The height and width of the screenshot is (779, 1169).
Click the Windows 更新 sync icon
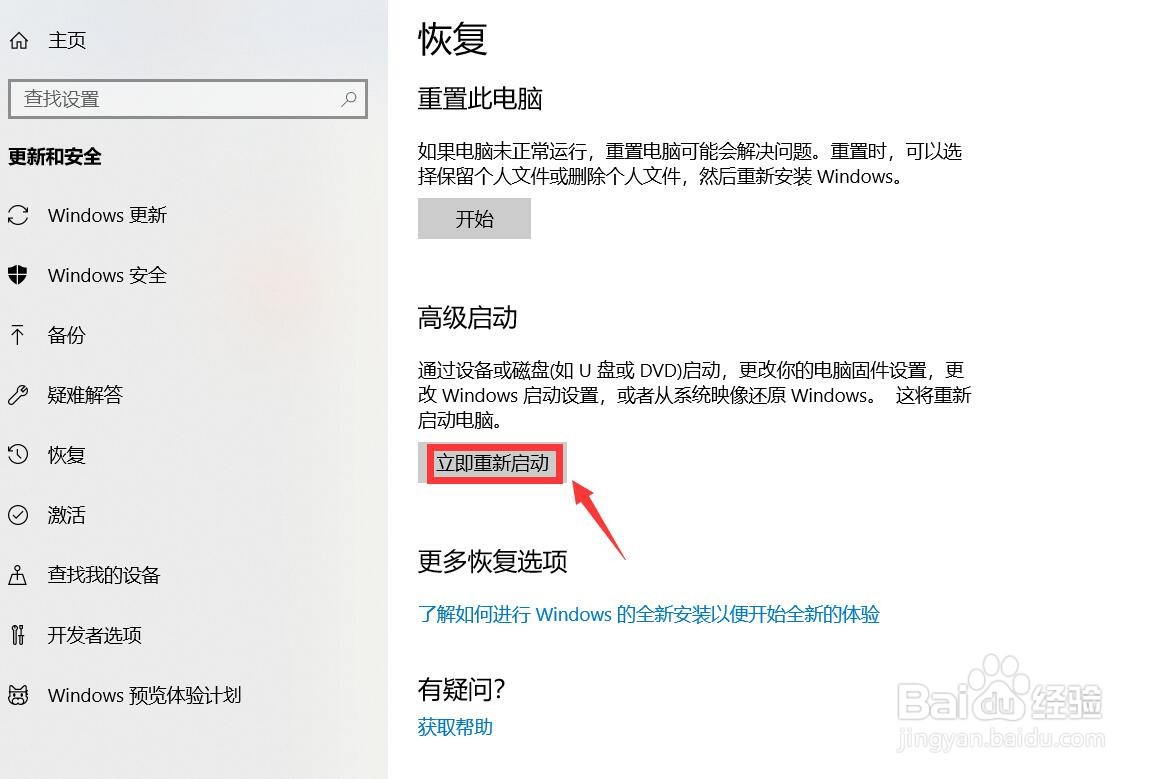pyautogui.click(x=18, y=215)
